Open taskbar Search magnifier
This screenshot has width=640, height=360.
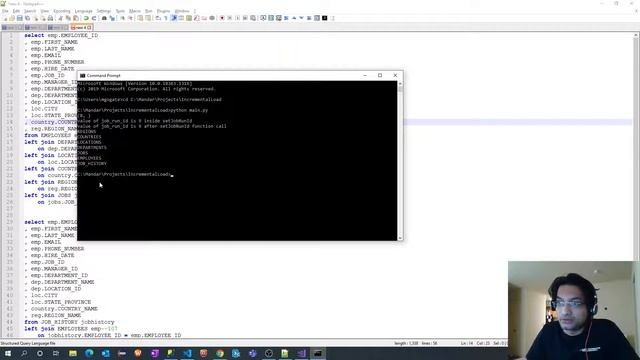click(x=24, y=353)
